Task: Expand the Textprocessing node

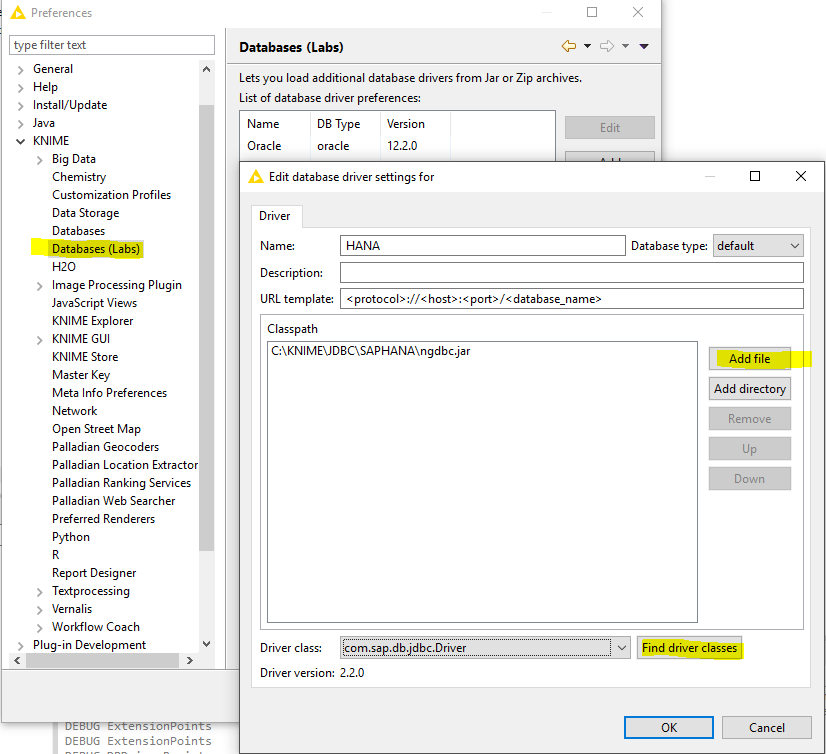Action: [x=40, y=592]
